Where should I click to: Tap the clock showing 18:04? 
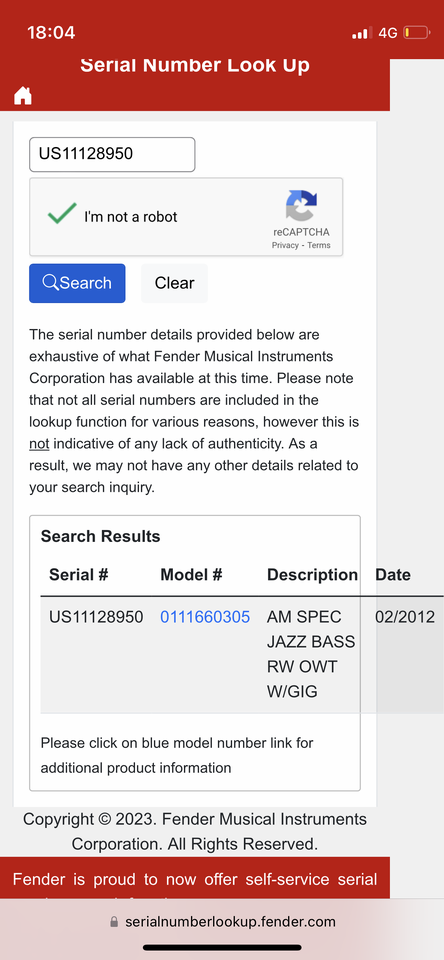[51, 32]
